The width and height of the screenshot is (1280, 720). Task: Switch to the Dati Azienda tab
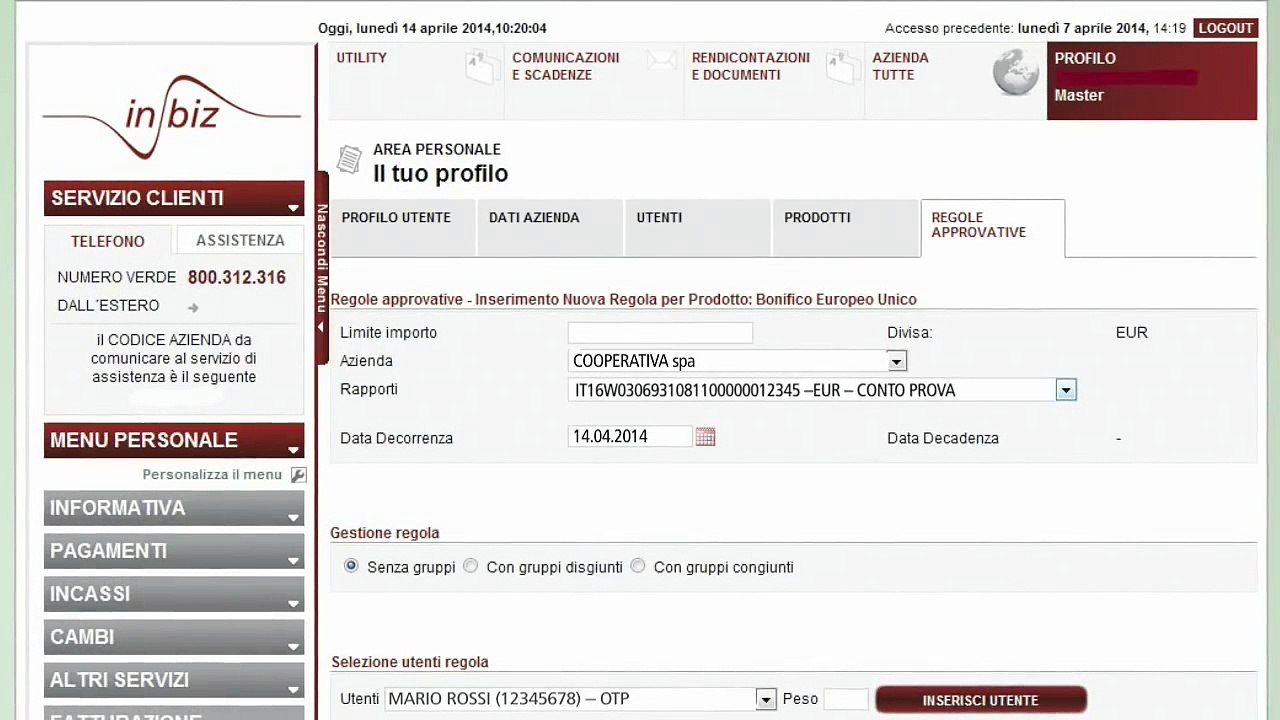(550, 228)
